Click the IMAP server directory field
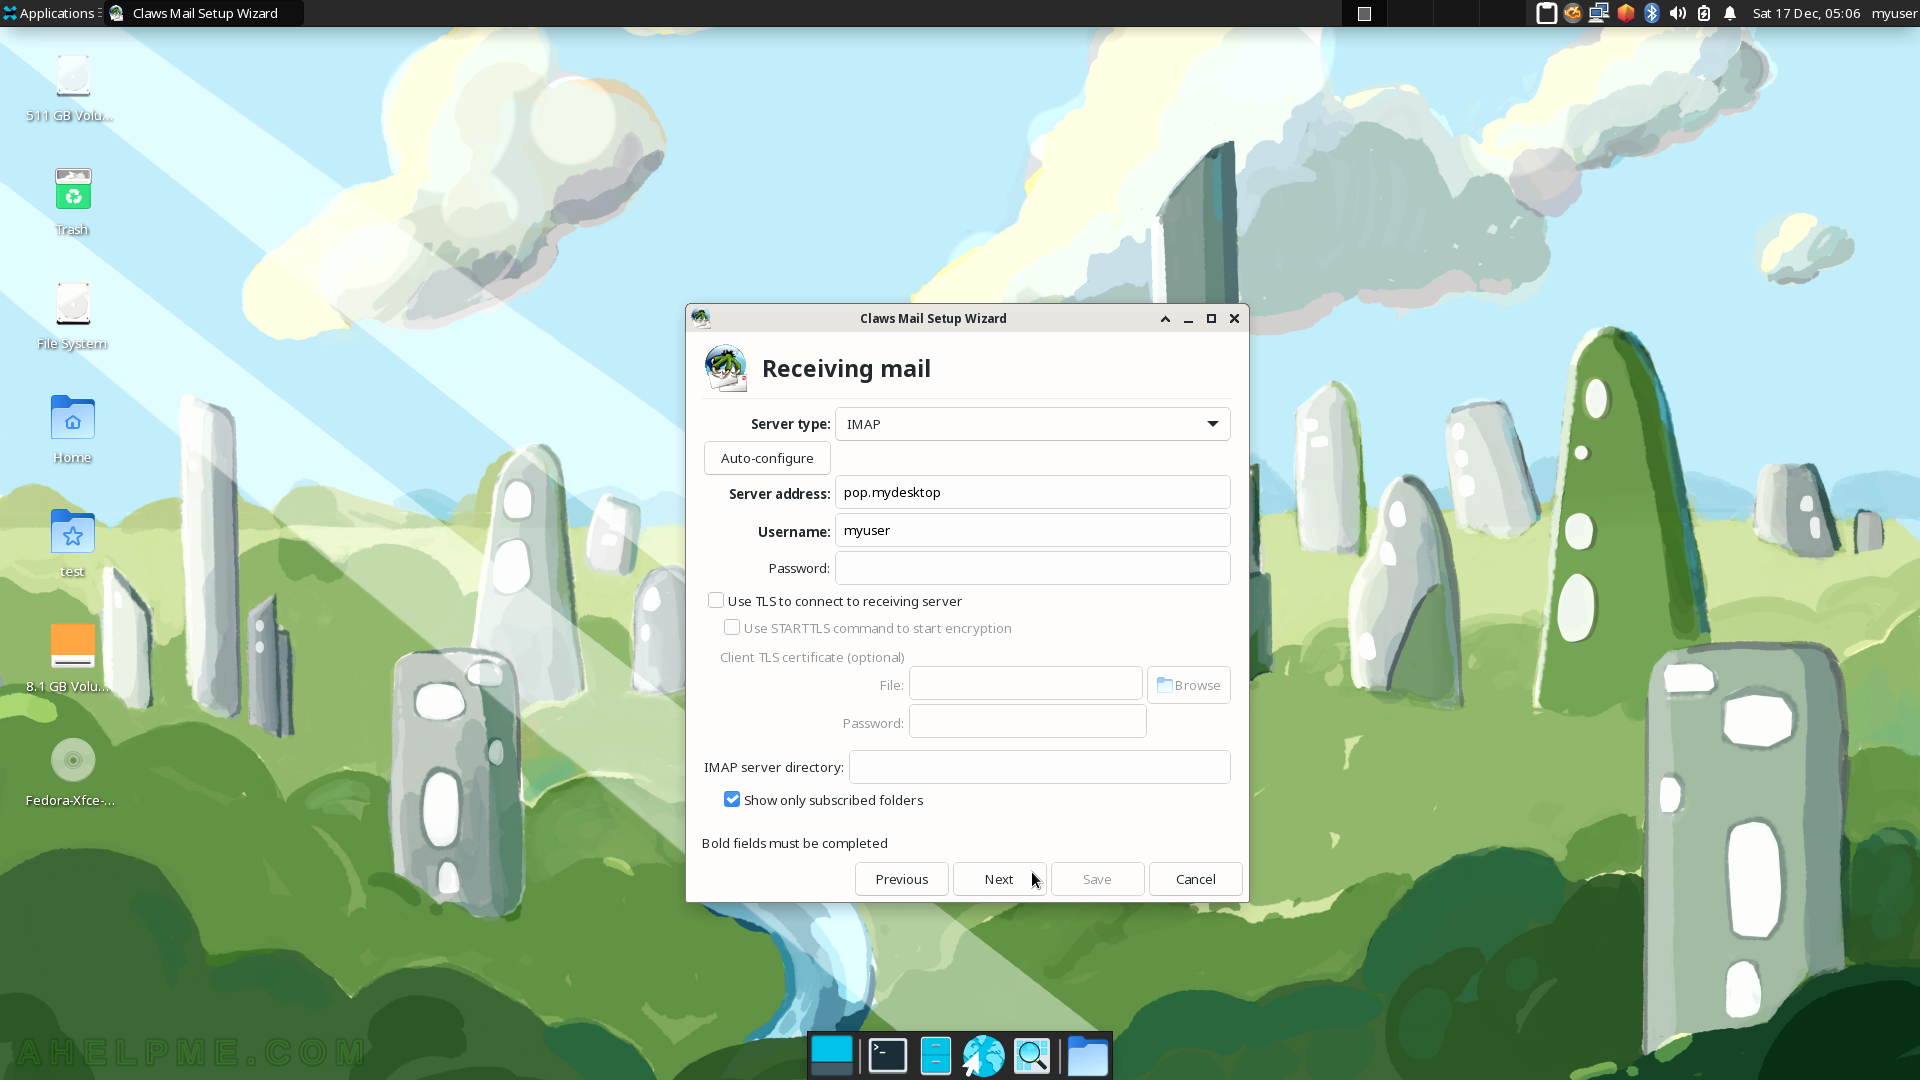 1039,767
